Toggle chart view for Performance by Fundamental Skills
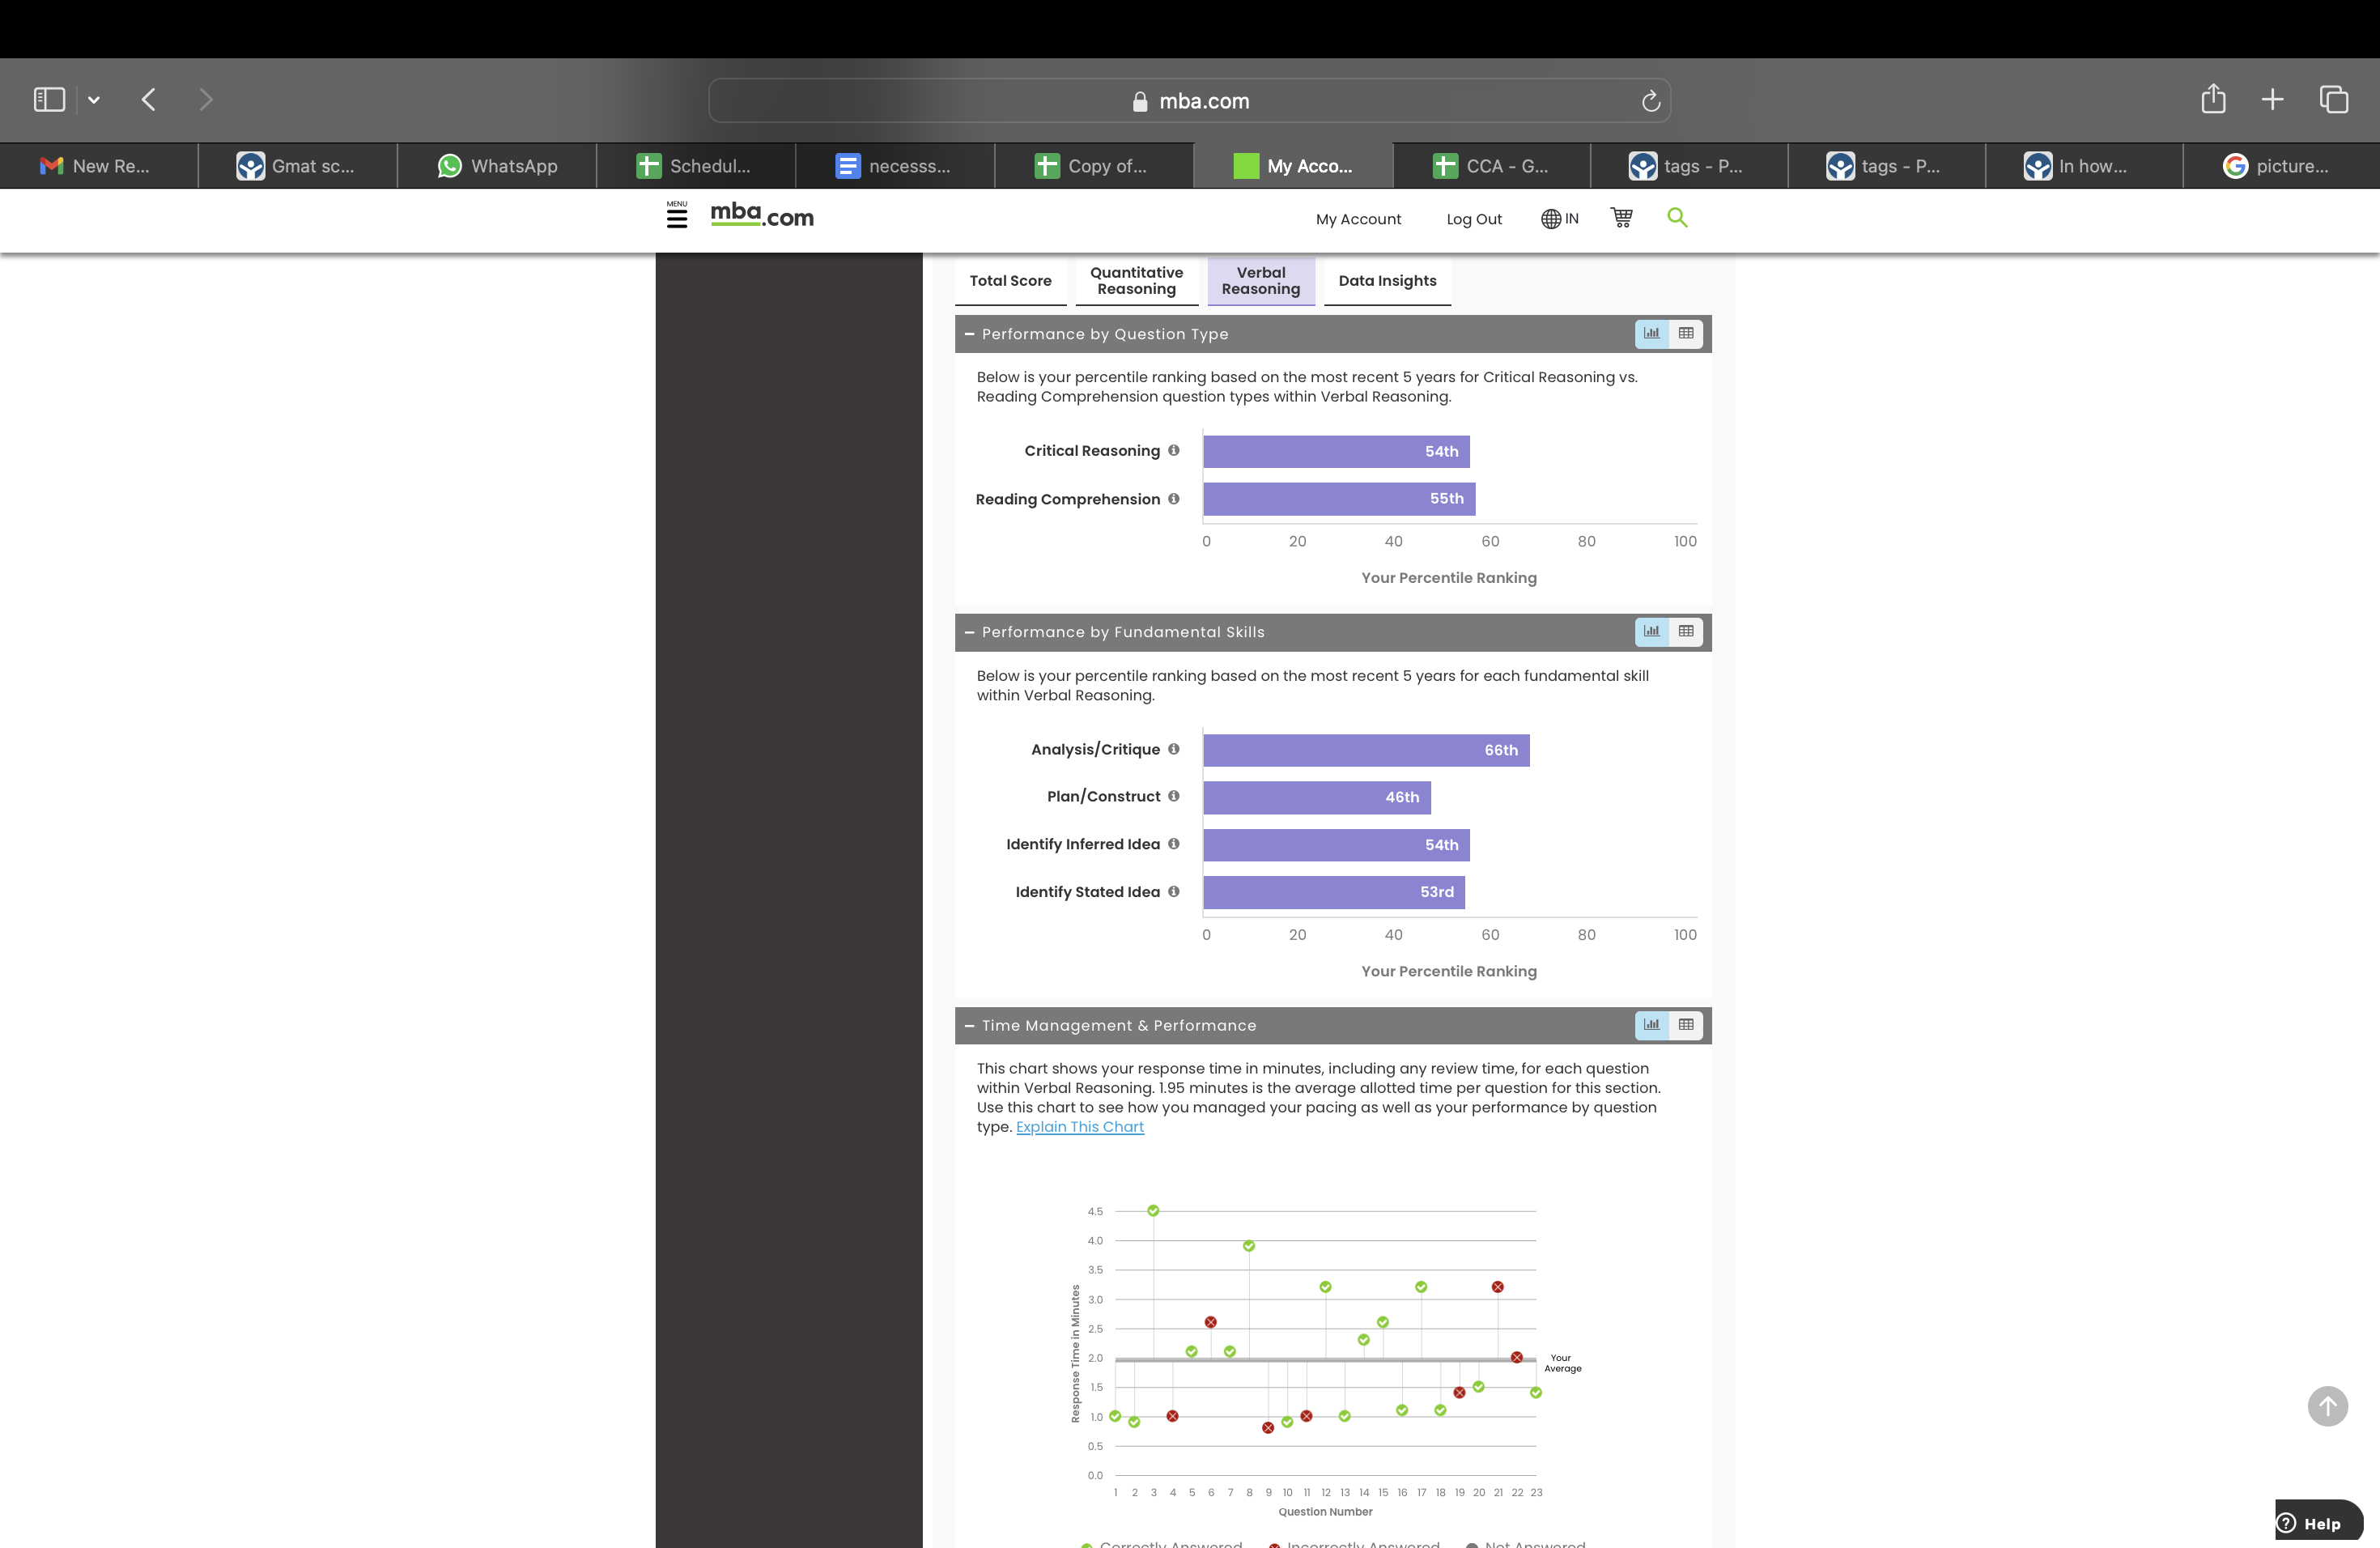Screen dimensions: 2380x1548 coord(1652,631)
